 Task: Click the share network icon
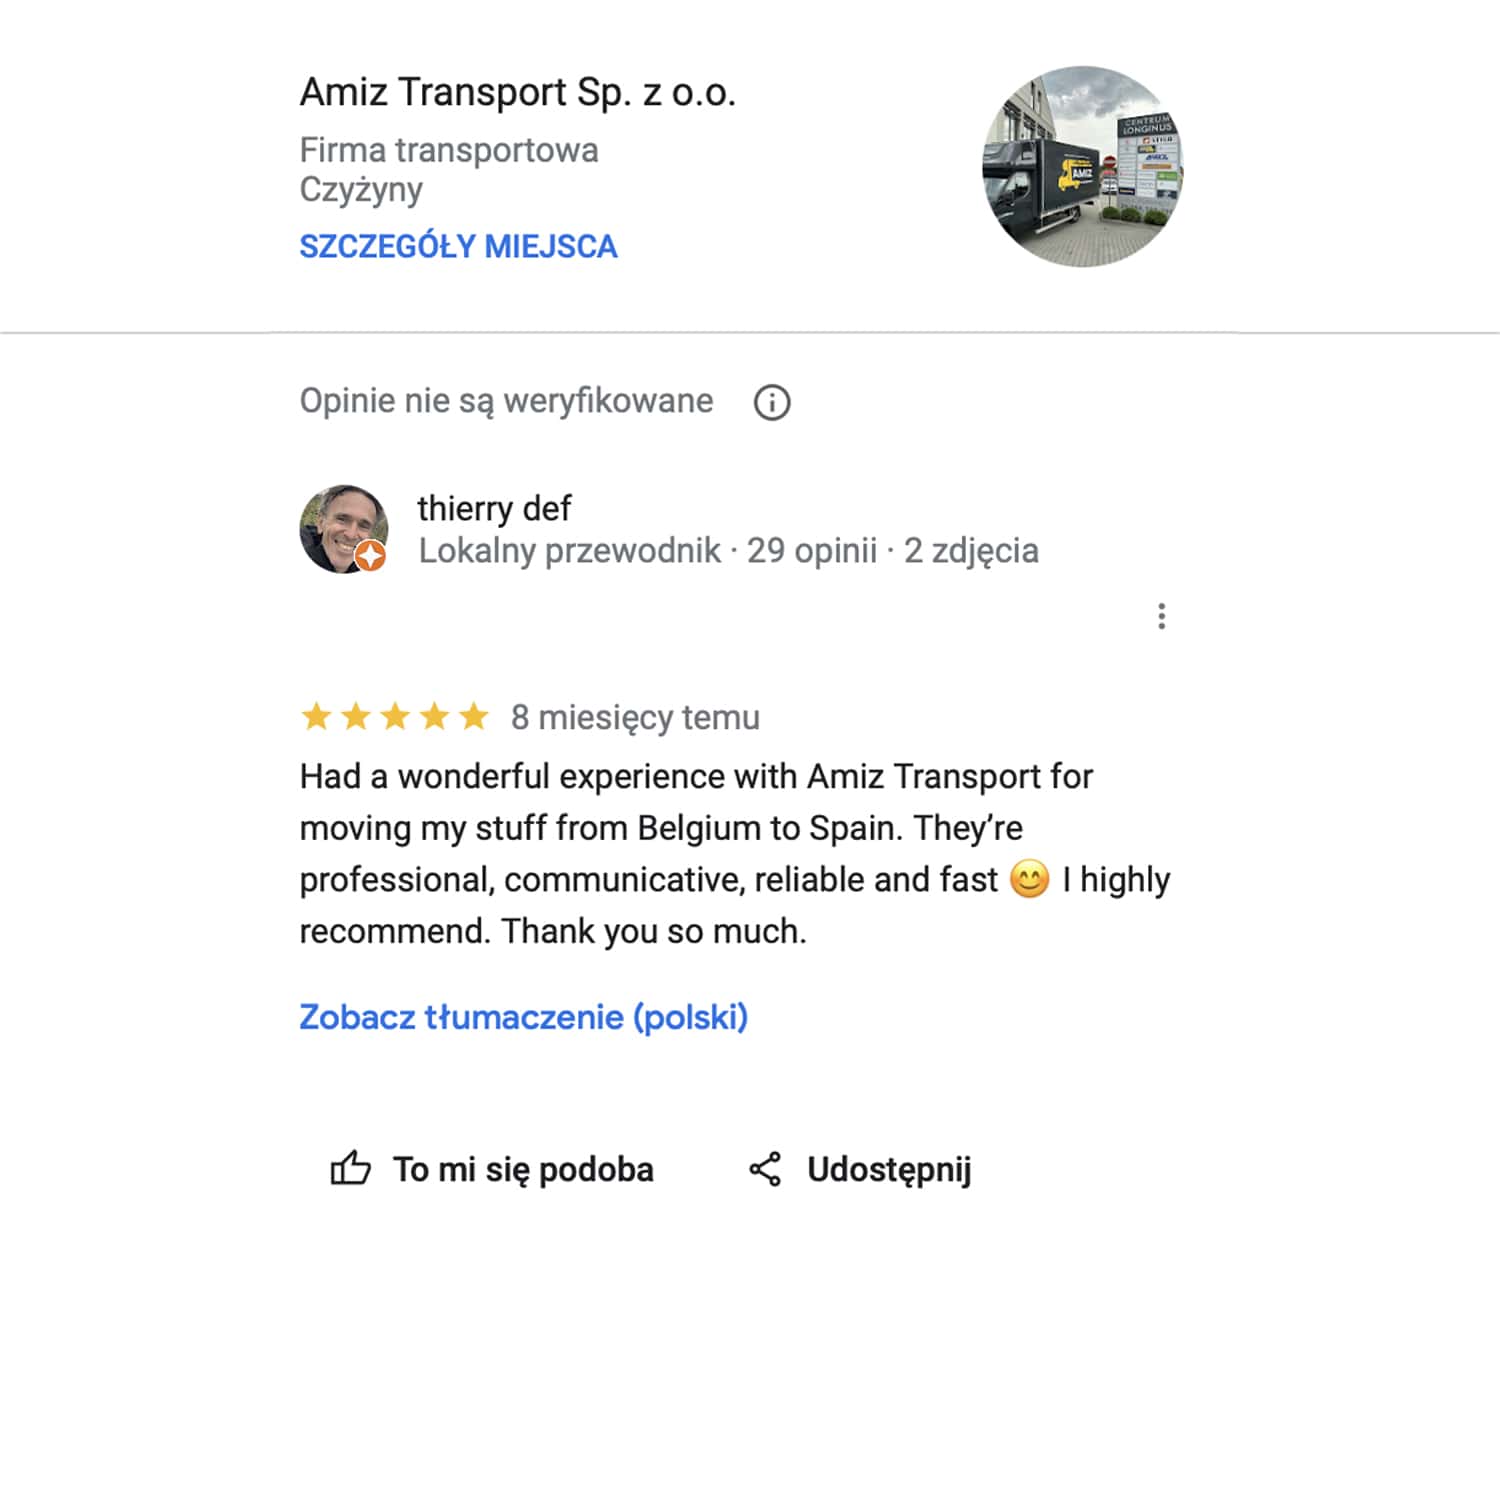pyautogui.click(x=765, y=1169)
